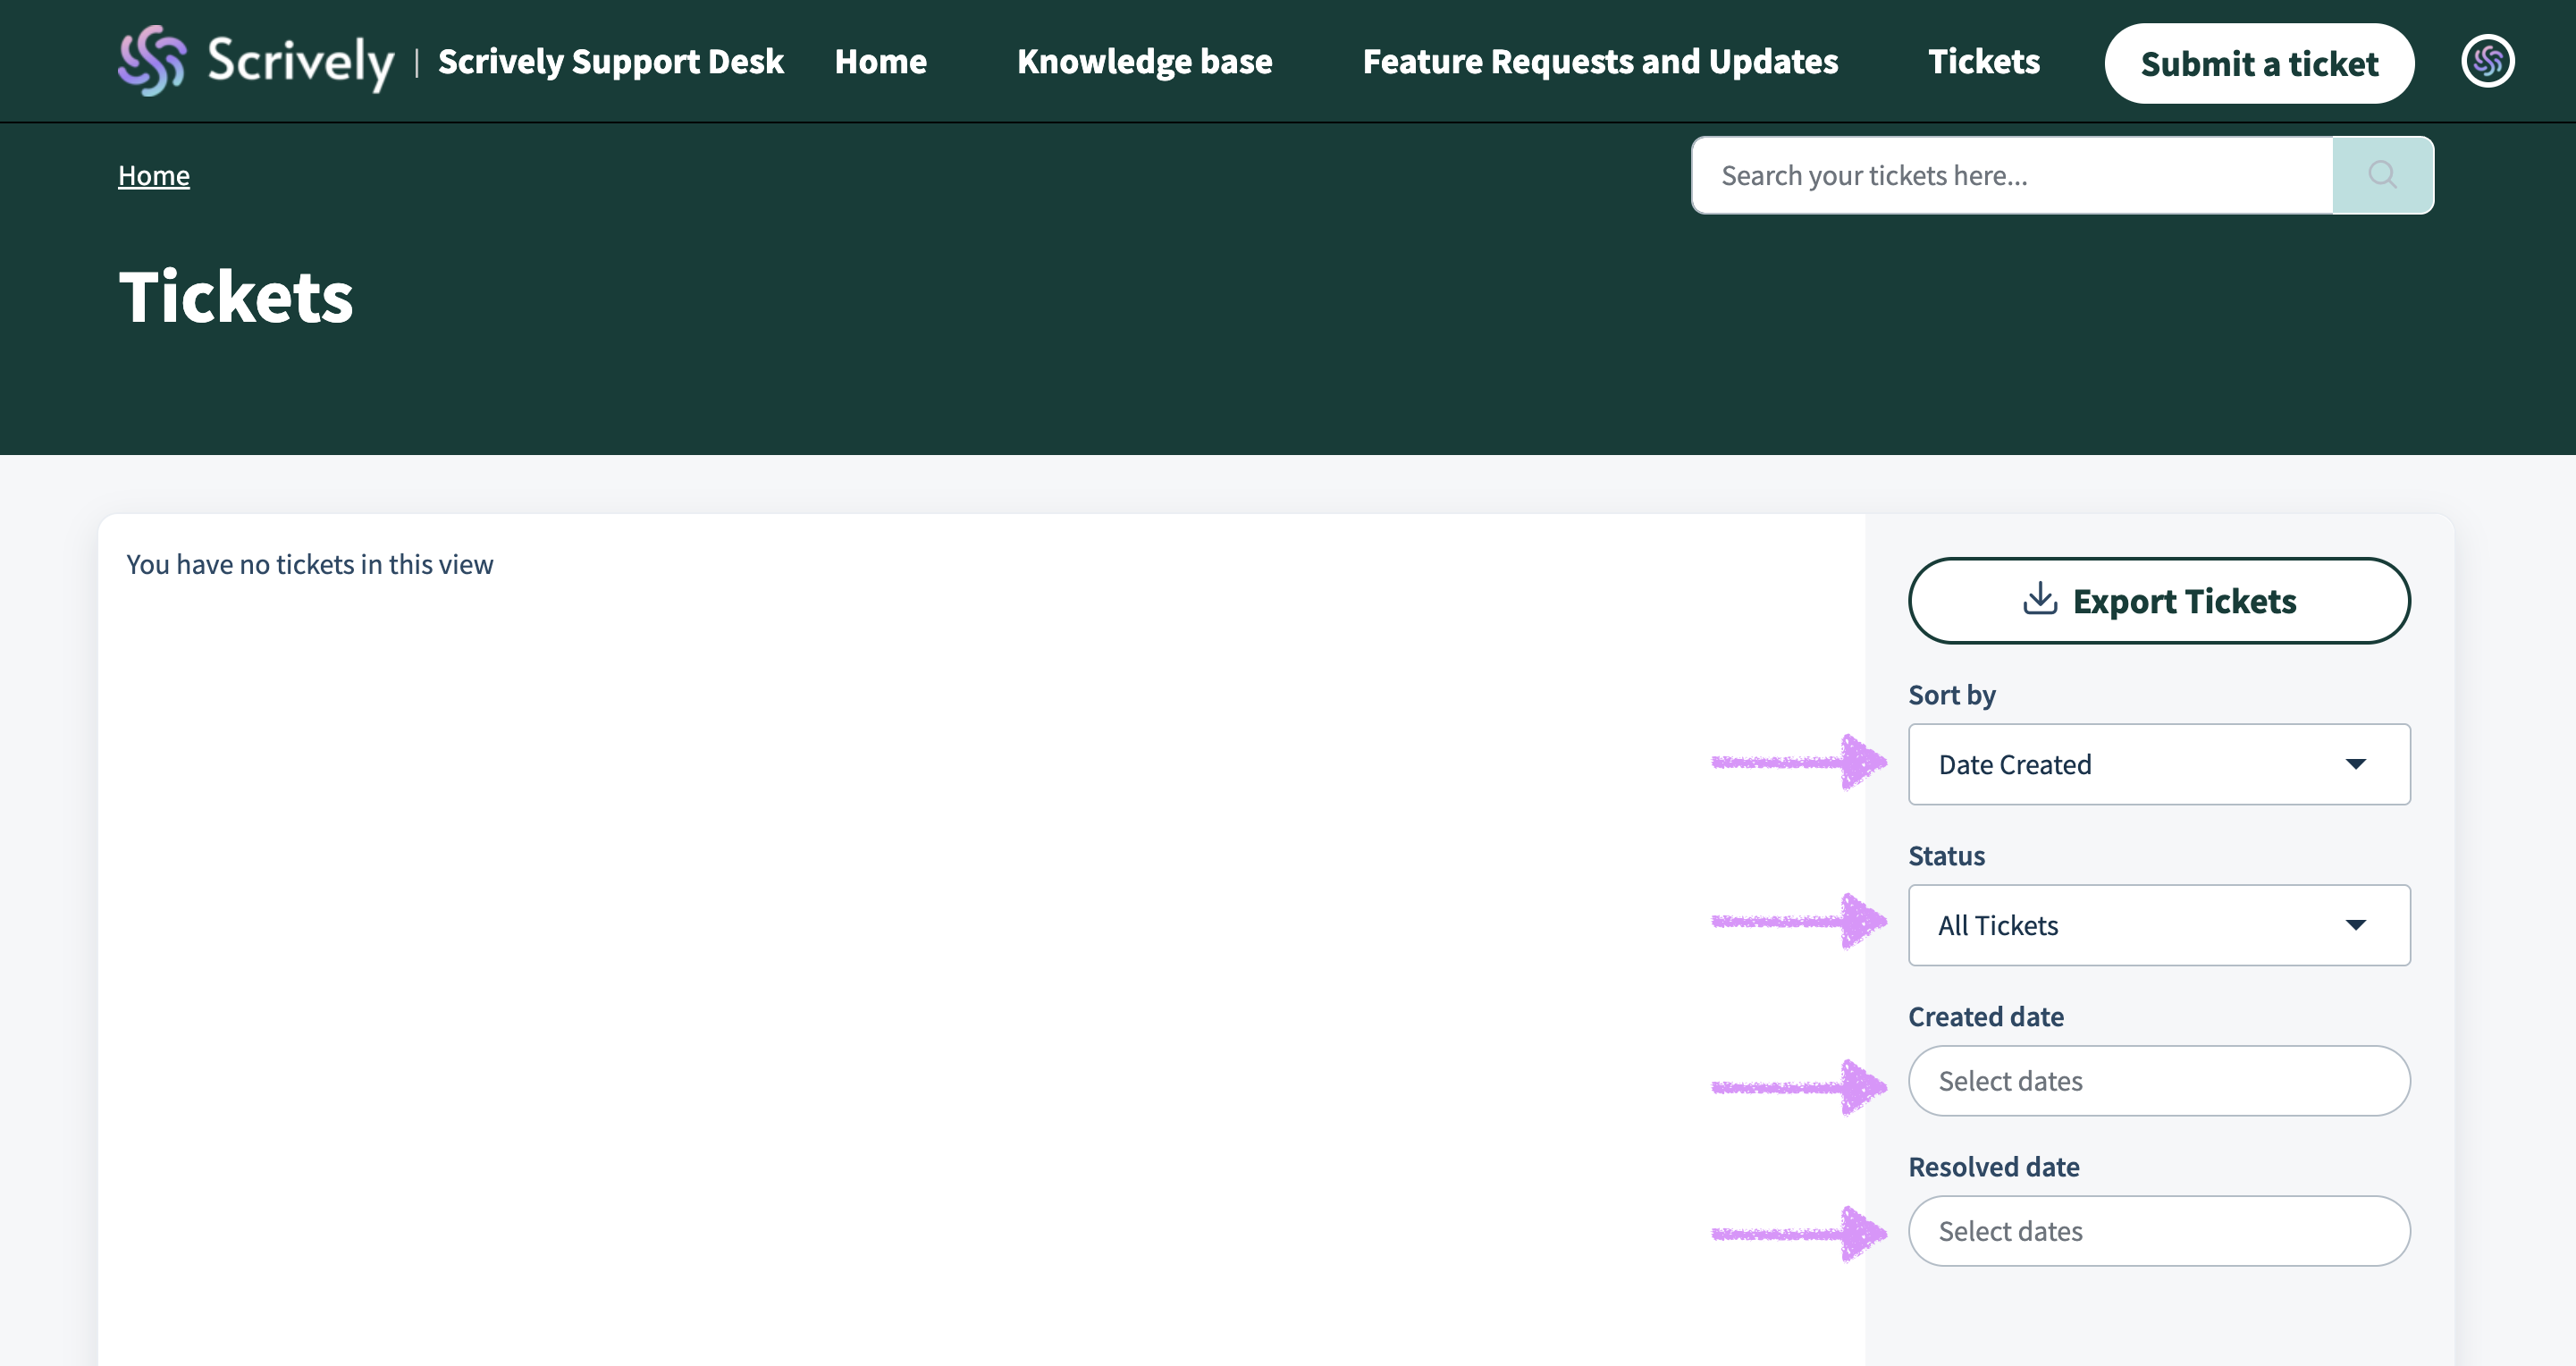Click the Status caret arrow
2576x1366 pixels.
coord(2355,925)
